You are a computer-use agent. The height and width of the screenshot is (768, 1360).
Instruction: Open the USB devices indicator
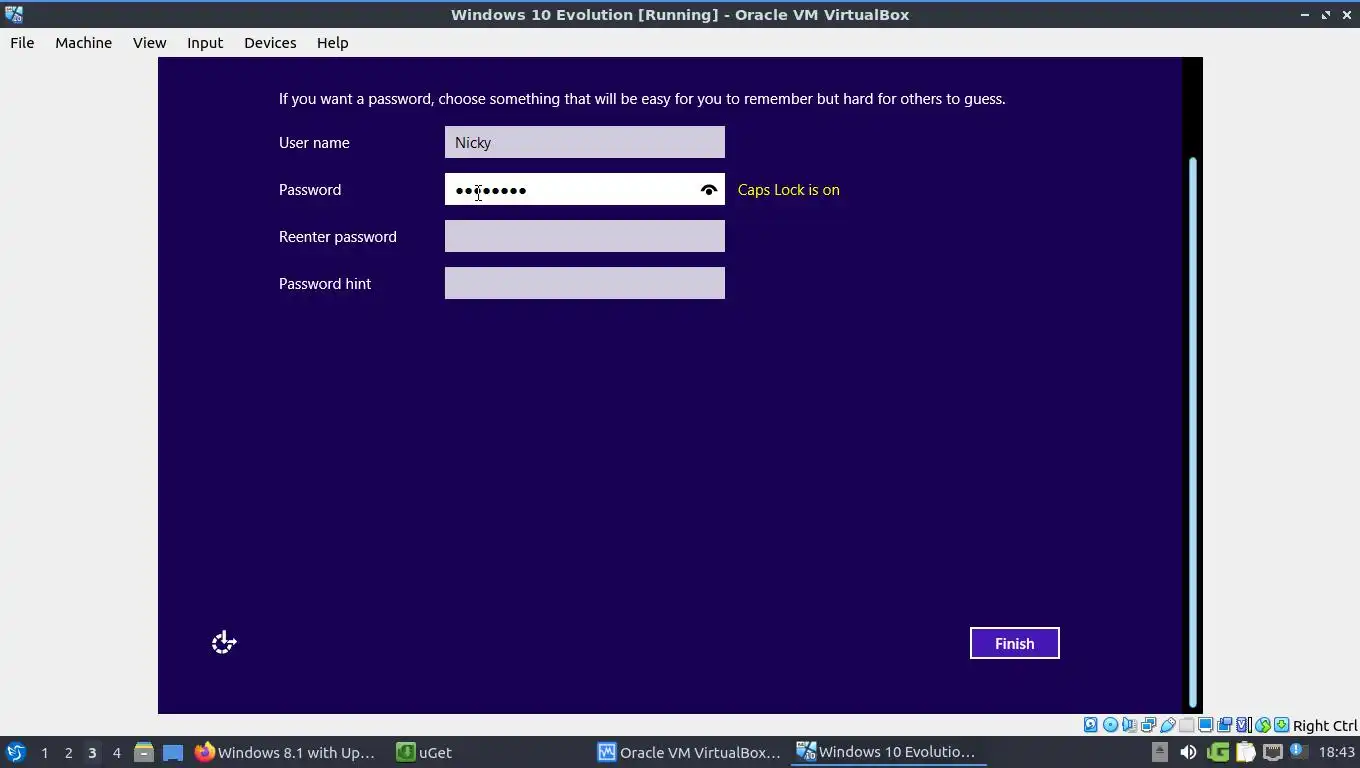[1167, 725]
